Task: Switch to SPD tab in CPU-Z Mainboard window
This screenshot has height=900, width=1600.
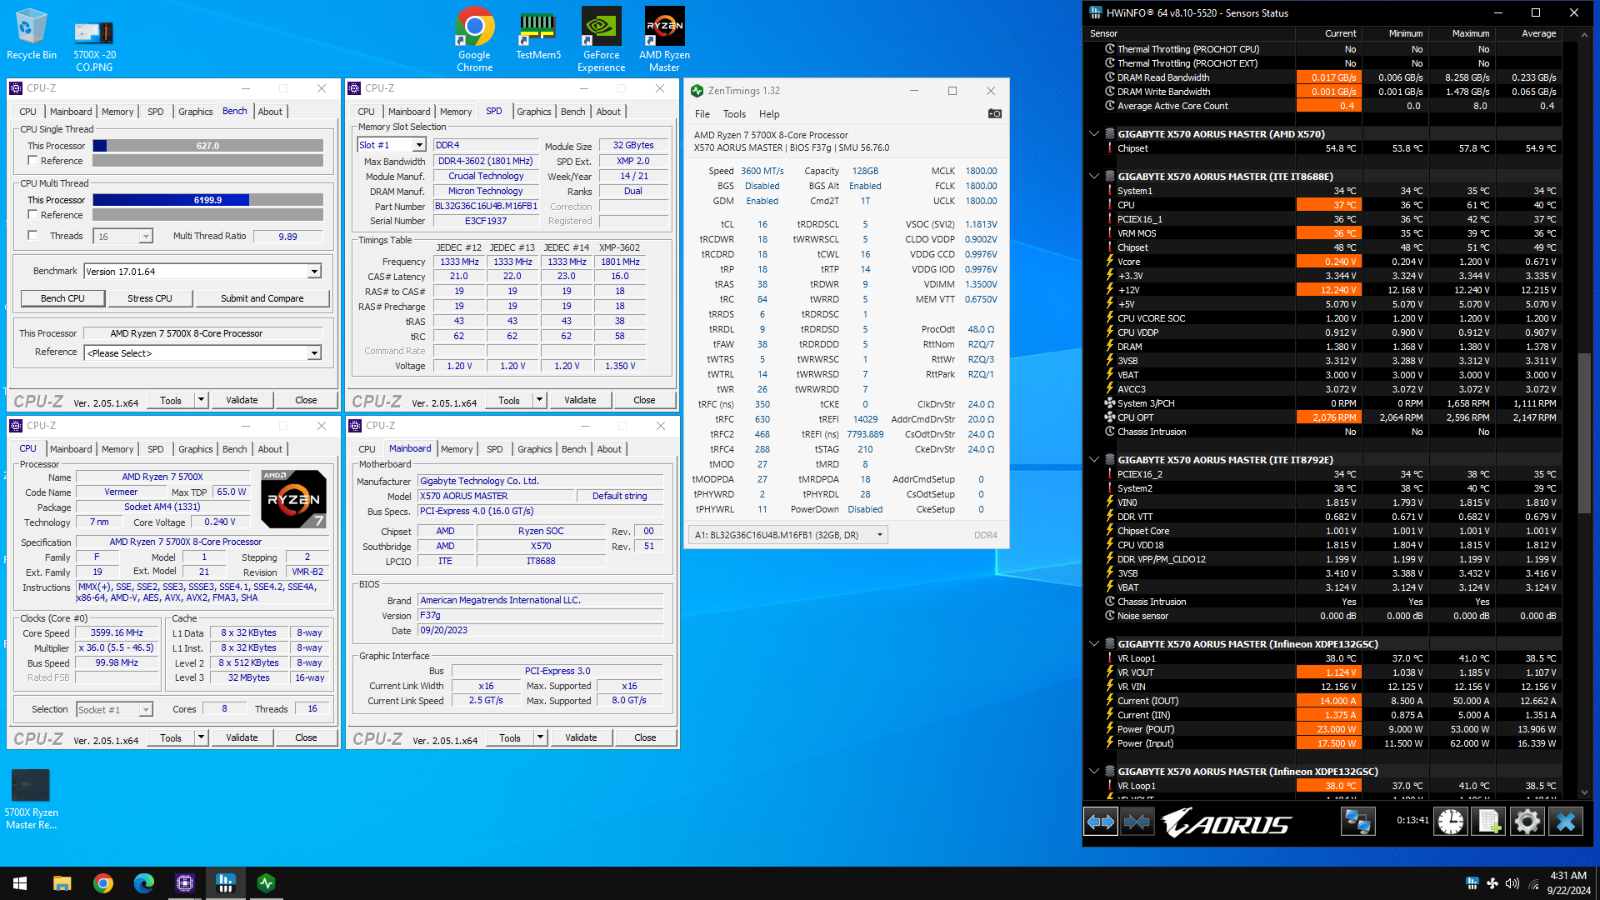Action: point(494,450)
